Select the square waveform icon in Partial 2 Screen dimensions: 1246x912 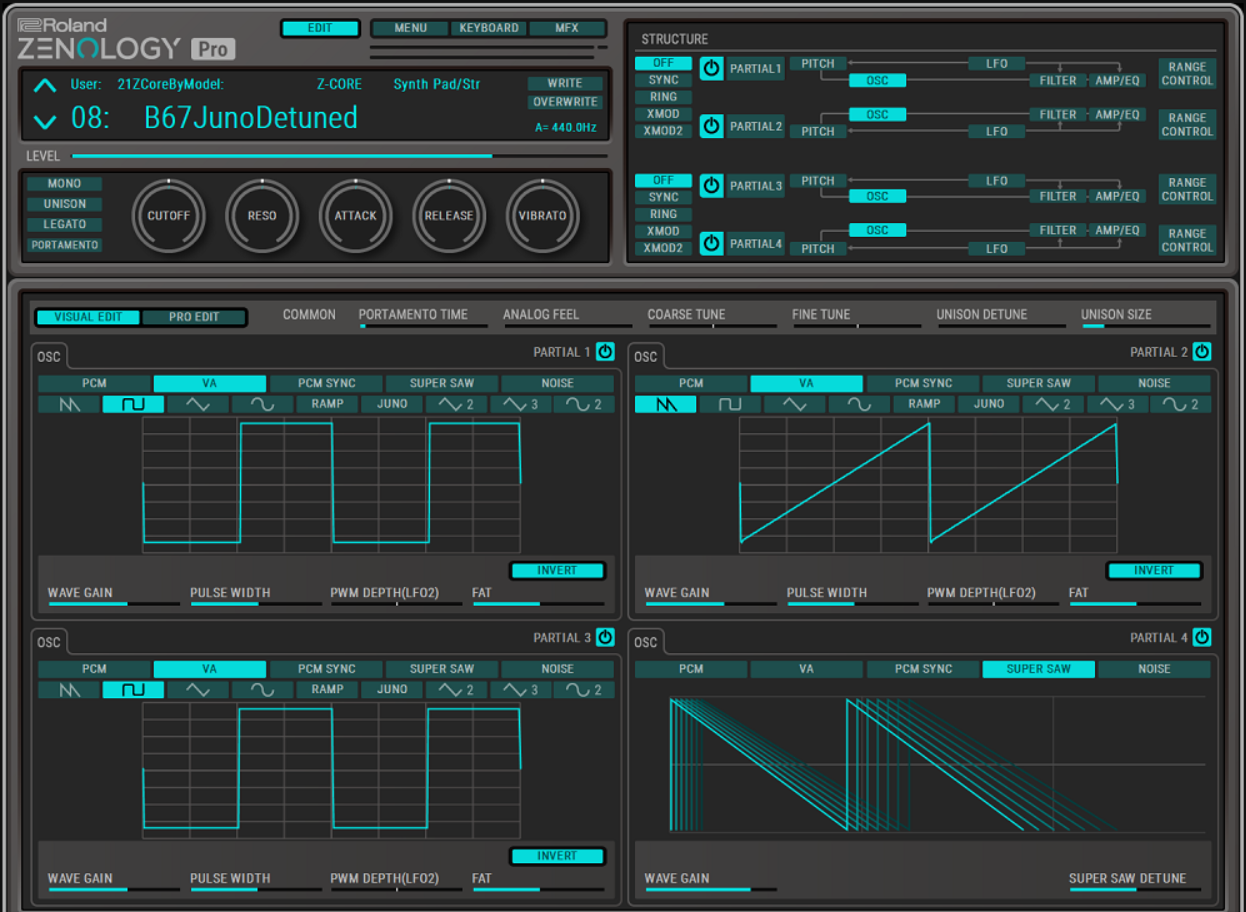[x=730, y=404]
